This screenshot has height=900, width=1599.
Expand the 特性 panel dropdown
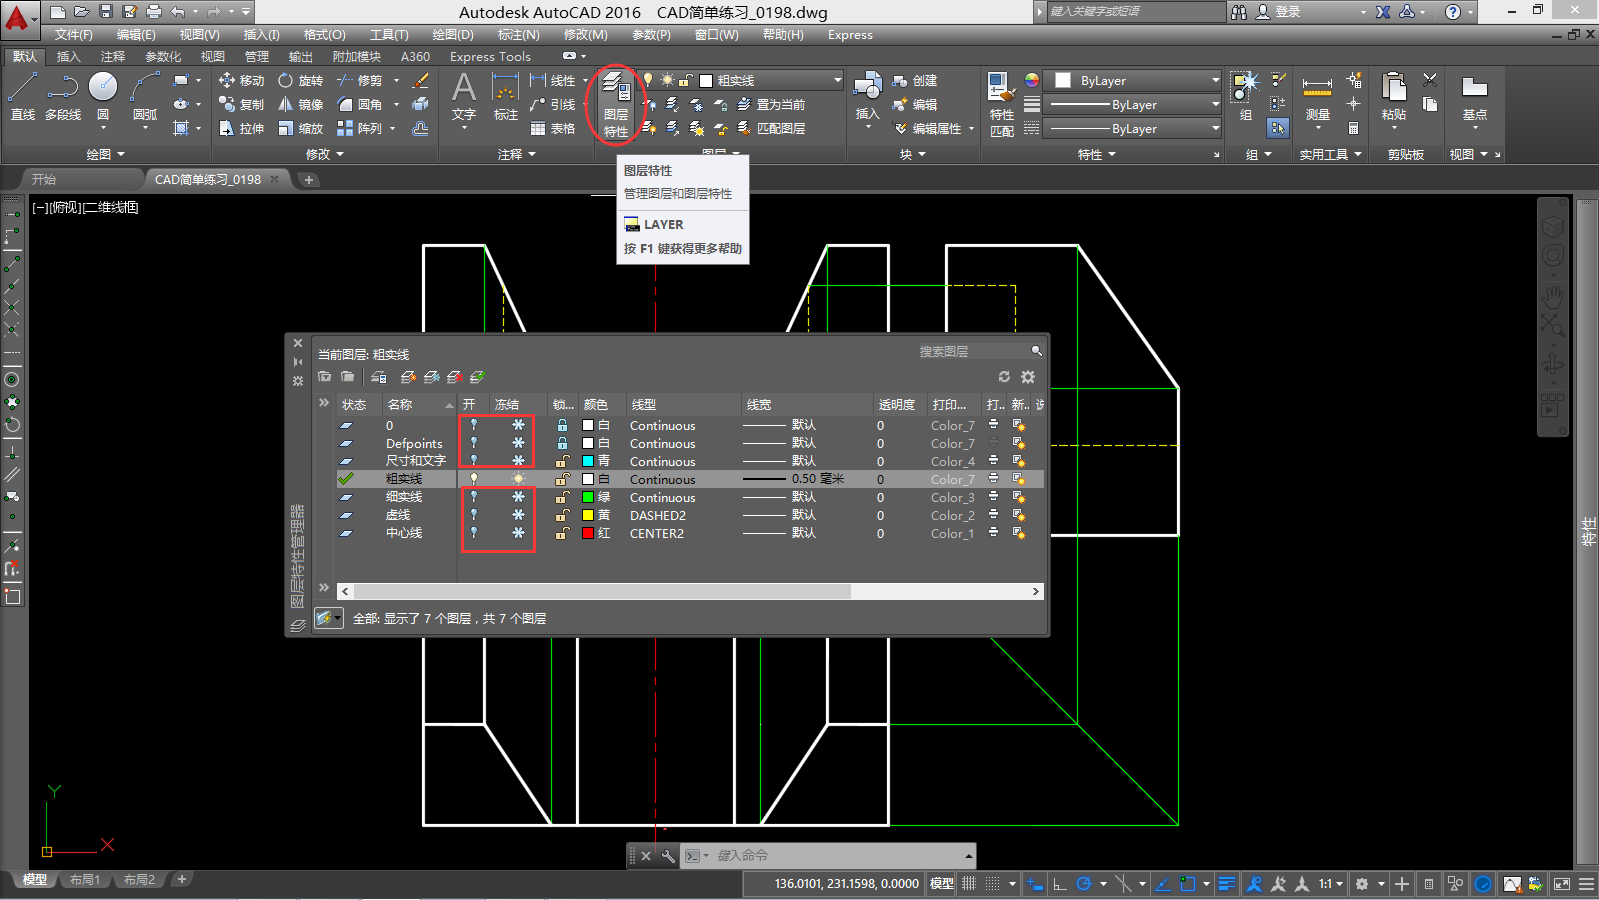click(x=1096, y=154)
